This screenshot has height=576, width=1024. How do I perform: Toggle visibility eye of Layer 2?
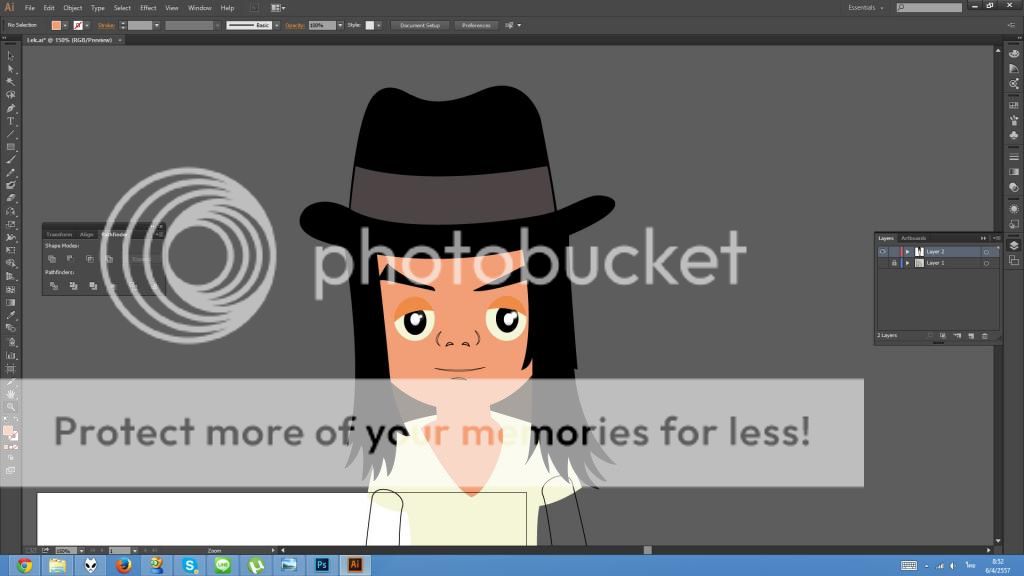[x=882, y=251]
